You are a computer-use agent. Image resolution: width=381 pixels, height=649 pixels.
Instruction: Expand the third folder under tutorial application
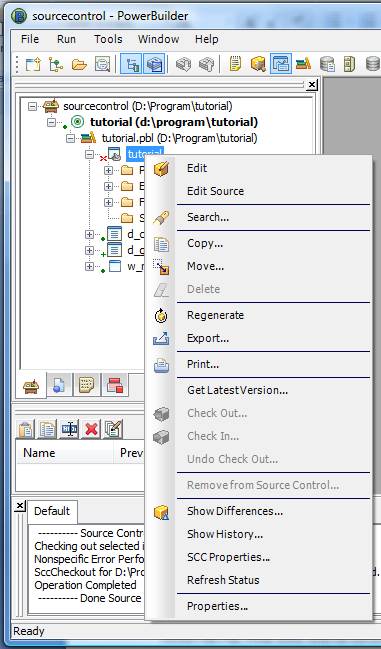(x=108, y=202)
